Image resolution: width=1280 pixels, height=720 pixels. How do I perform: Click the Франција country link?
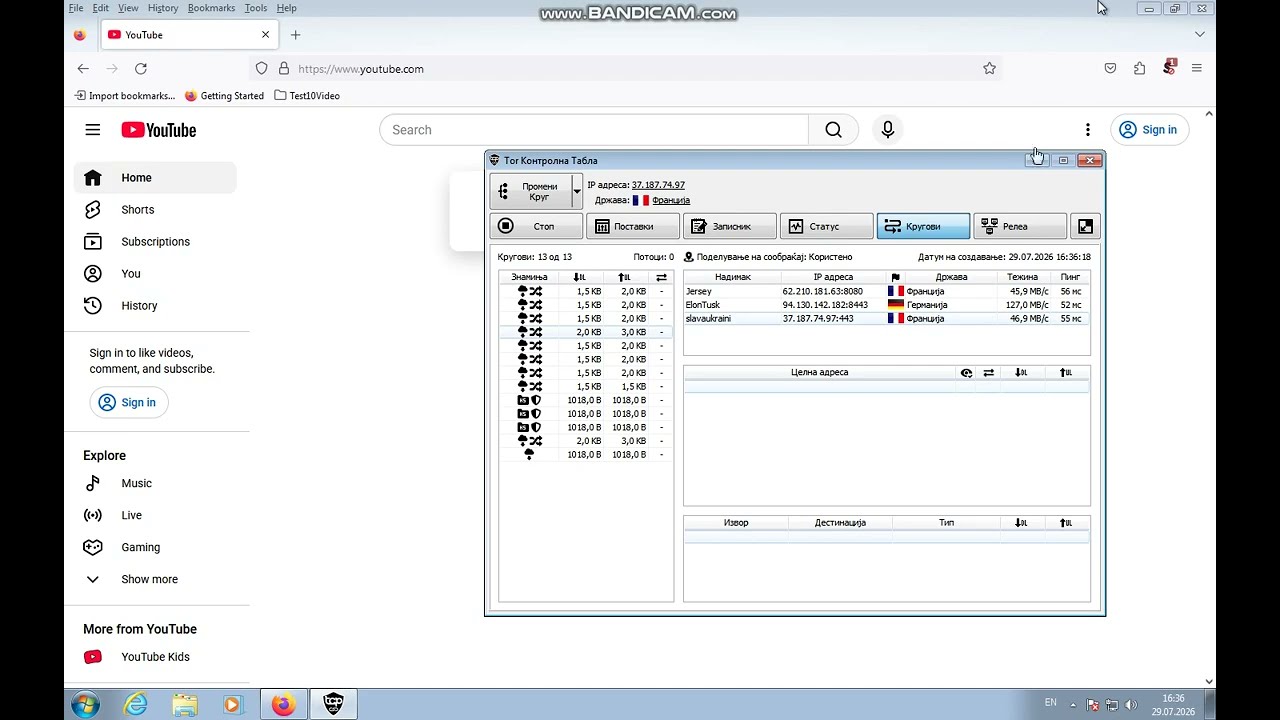click(671, 200)
